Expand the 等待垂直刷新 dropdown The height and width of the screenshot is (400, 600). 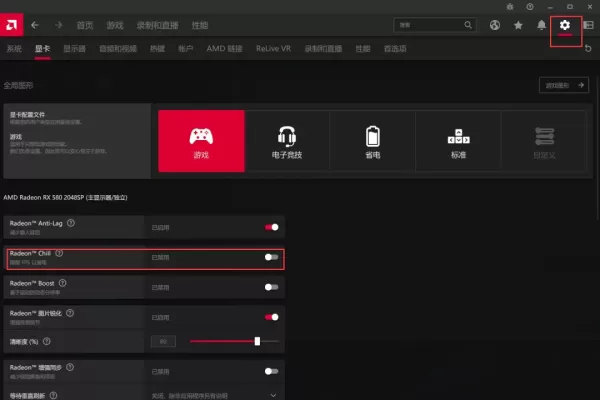point(273,395)
